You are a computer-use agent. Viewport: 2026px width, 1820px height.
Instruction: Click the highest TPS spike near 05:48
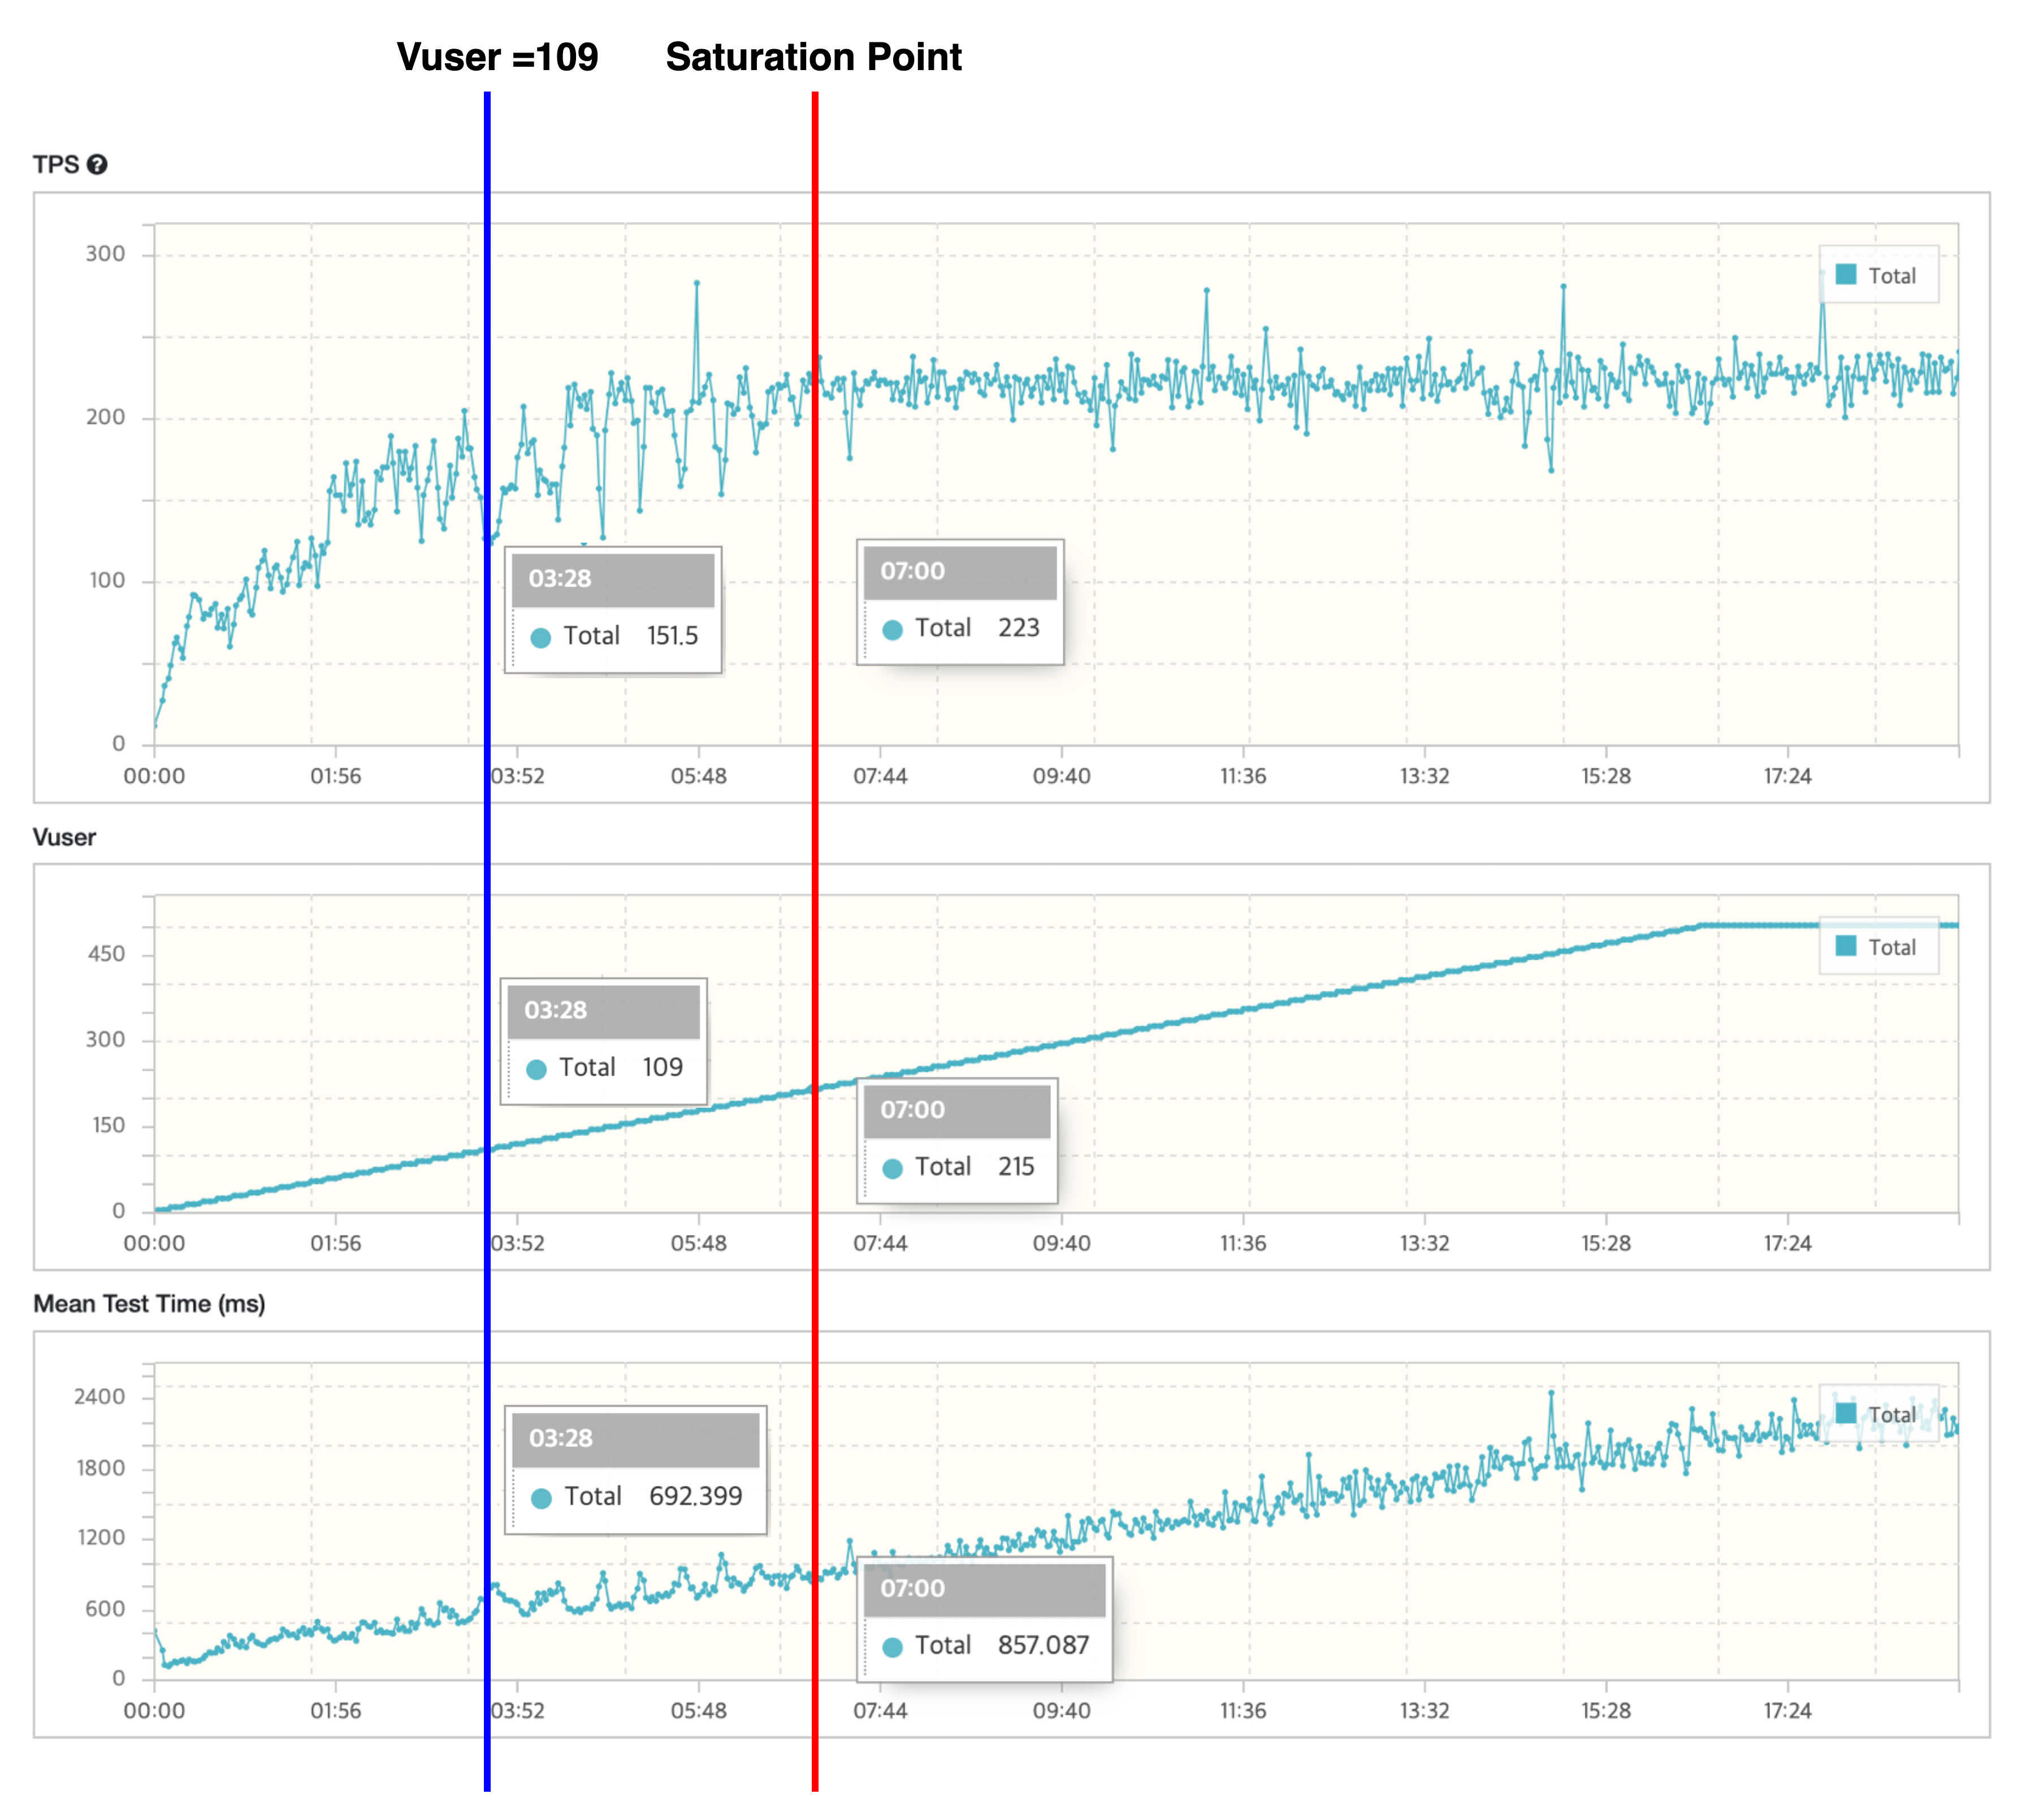(697, 284)
